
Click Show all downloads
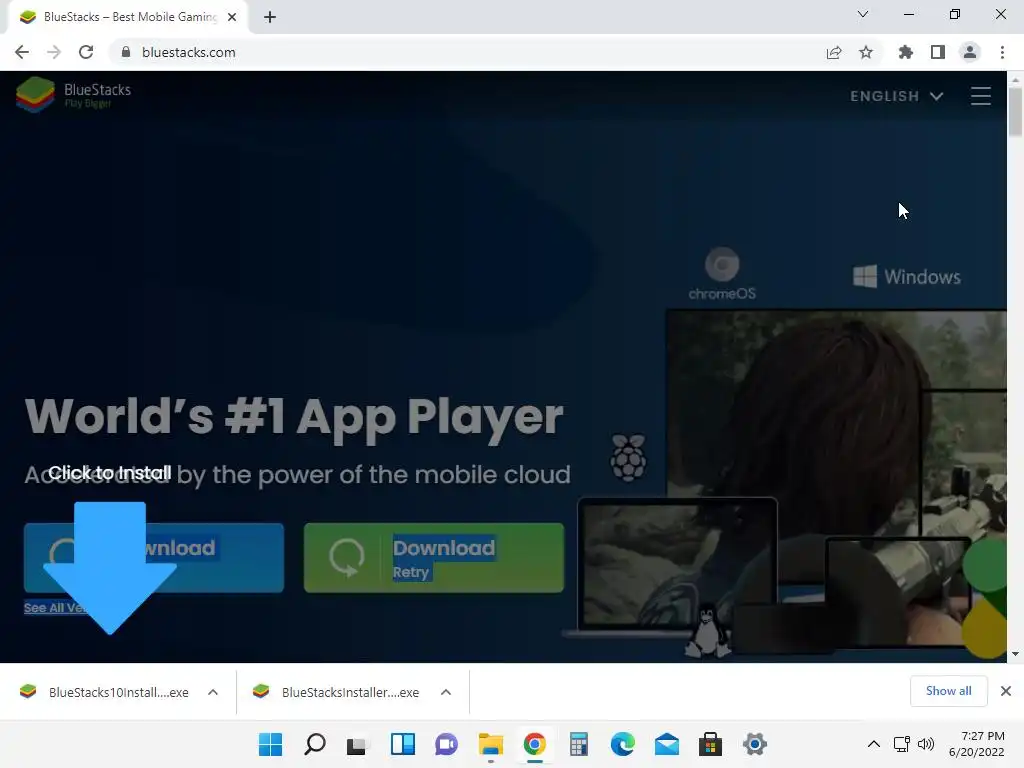[948, 691]
